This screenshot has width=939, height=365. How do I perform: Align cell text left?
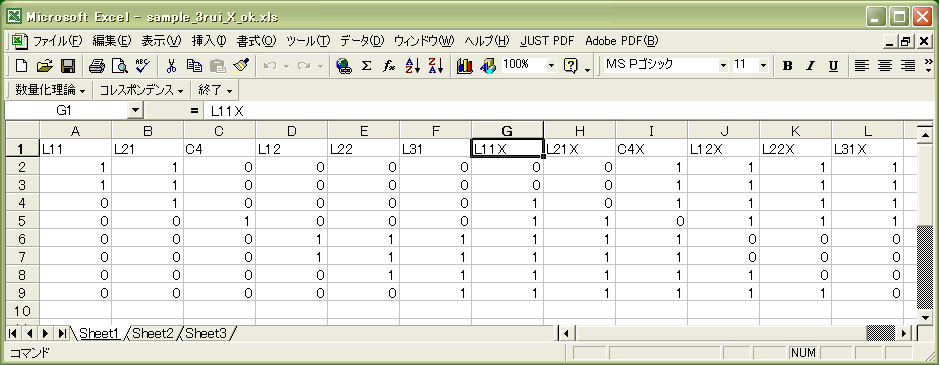click(x=861, y=66)
